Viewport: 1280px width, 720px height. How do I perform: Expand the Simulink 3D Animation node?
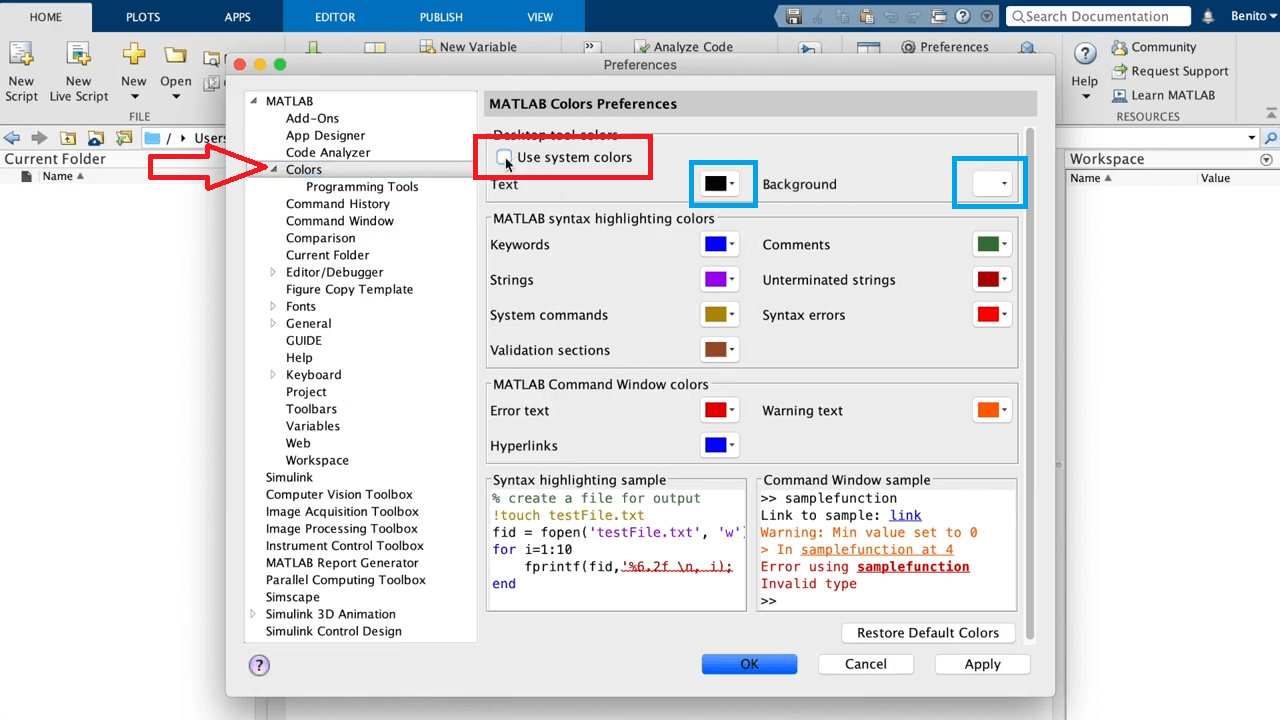coord(254,614)
